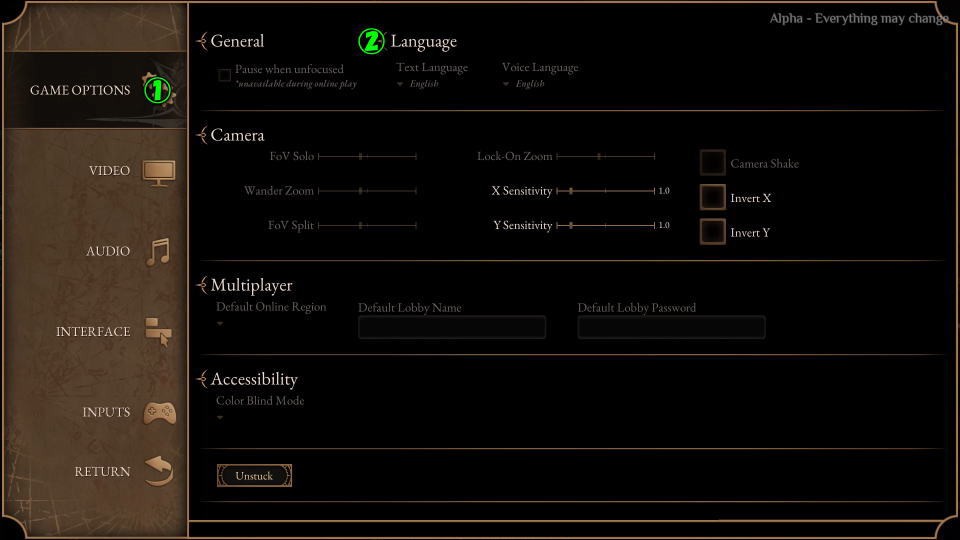Adjust the FoV Split slider

click(367, 225)
